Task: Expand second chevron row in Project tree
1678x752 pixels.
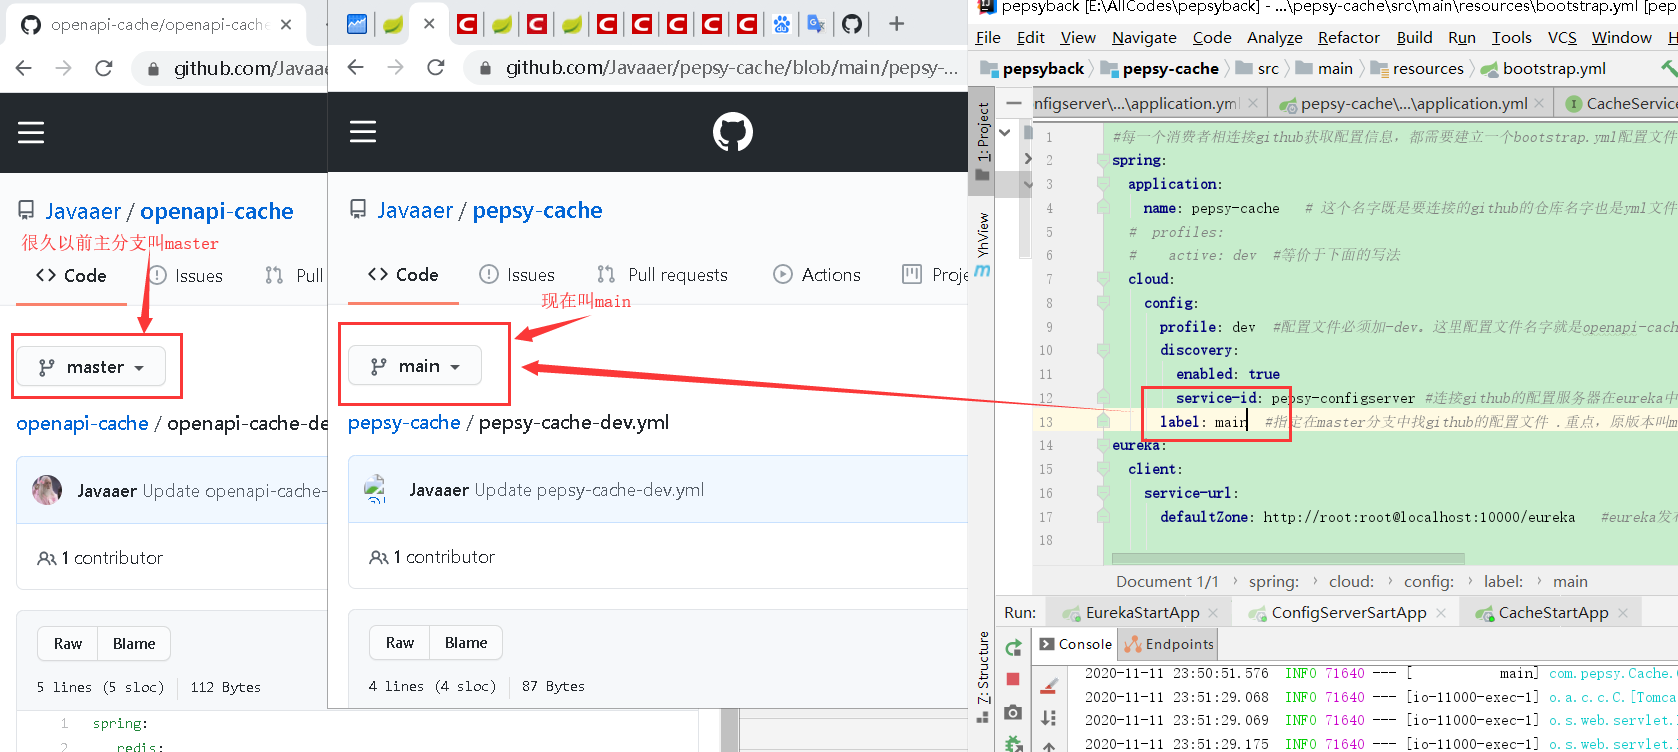Action: 1027,158
